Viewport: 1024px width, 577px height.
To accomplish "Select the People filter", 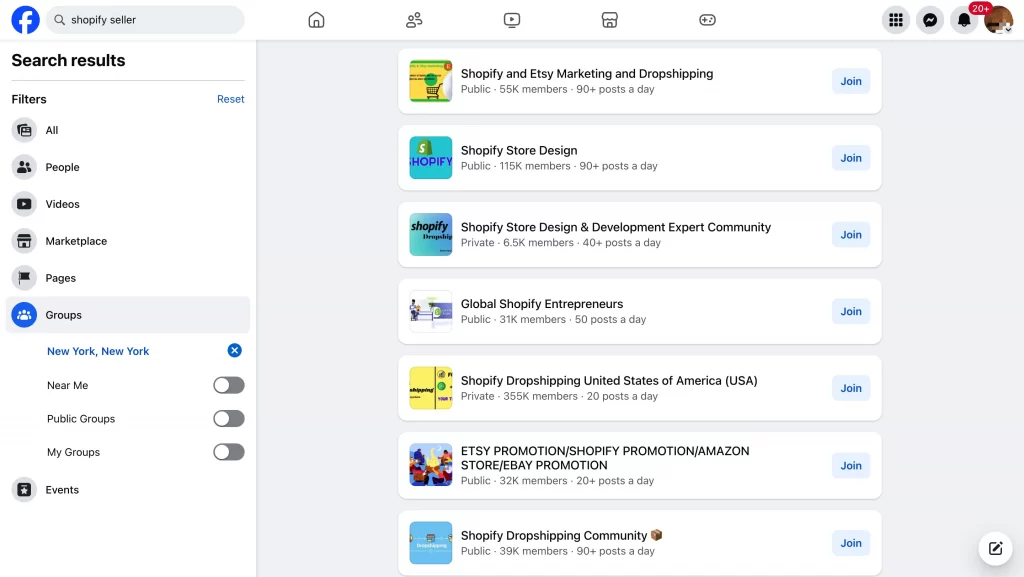I will [x=128, y=167].
